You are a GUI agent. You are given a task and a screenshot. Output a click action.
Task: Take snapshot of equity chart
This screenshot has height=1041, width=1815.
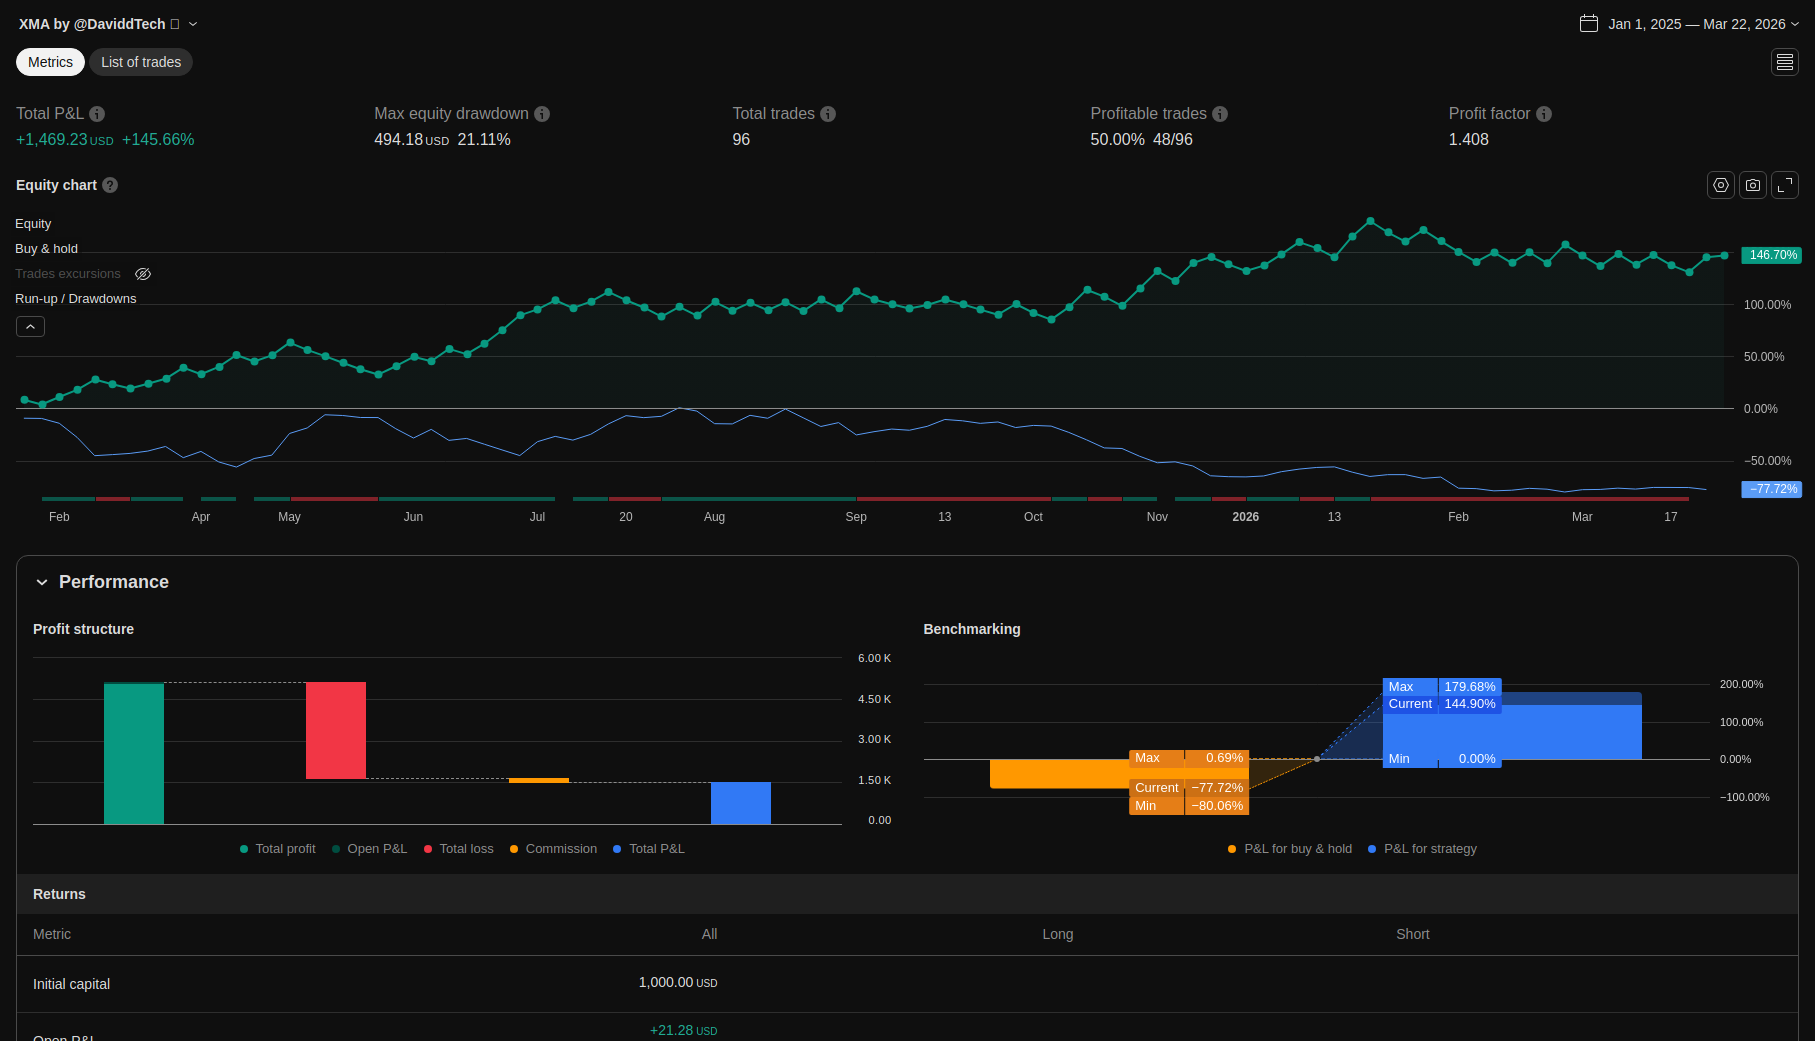pyautogui.click(x=1752, y=185)
